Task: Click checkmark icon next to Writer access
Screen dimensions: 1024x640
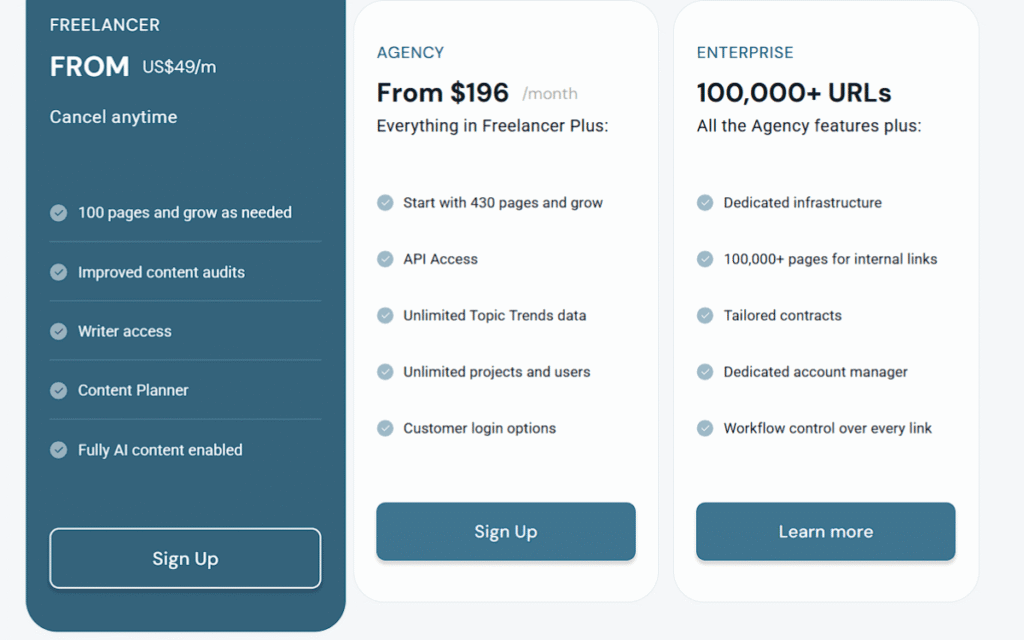Action: tap(59, 331)
